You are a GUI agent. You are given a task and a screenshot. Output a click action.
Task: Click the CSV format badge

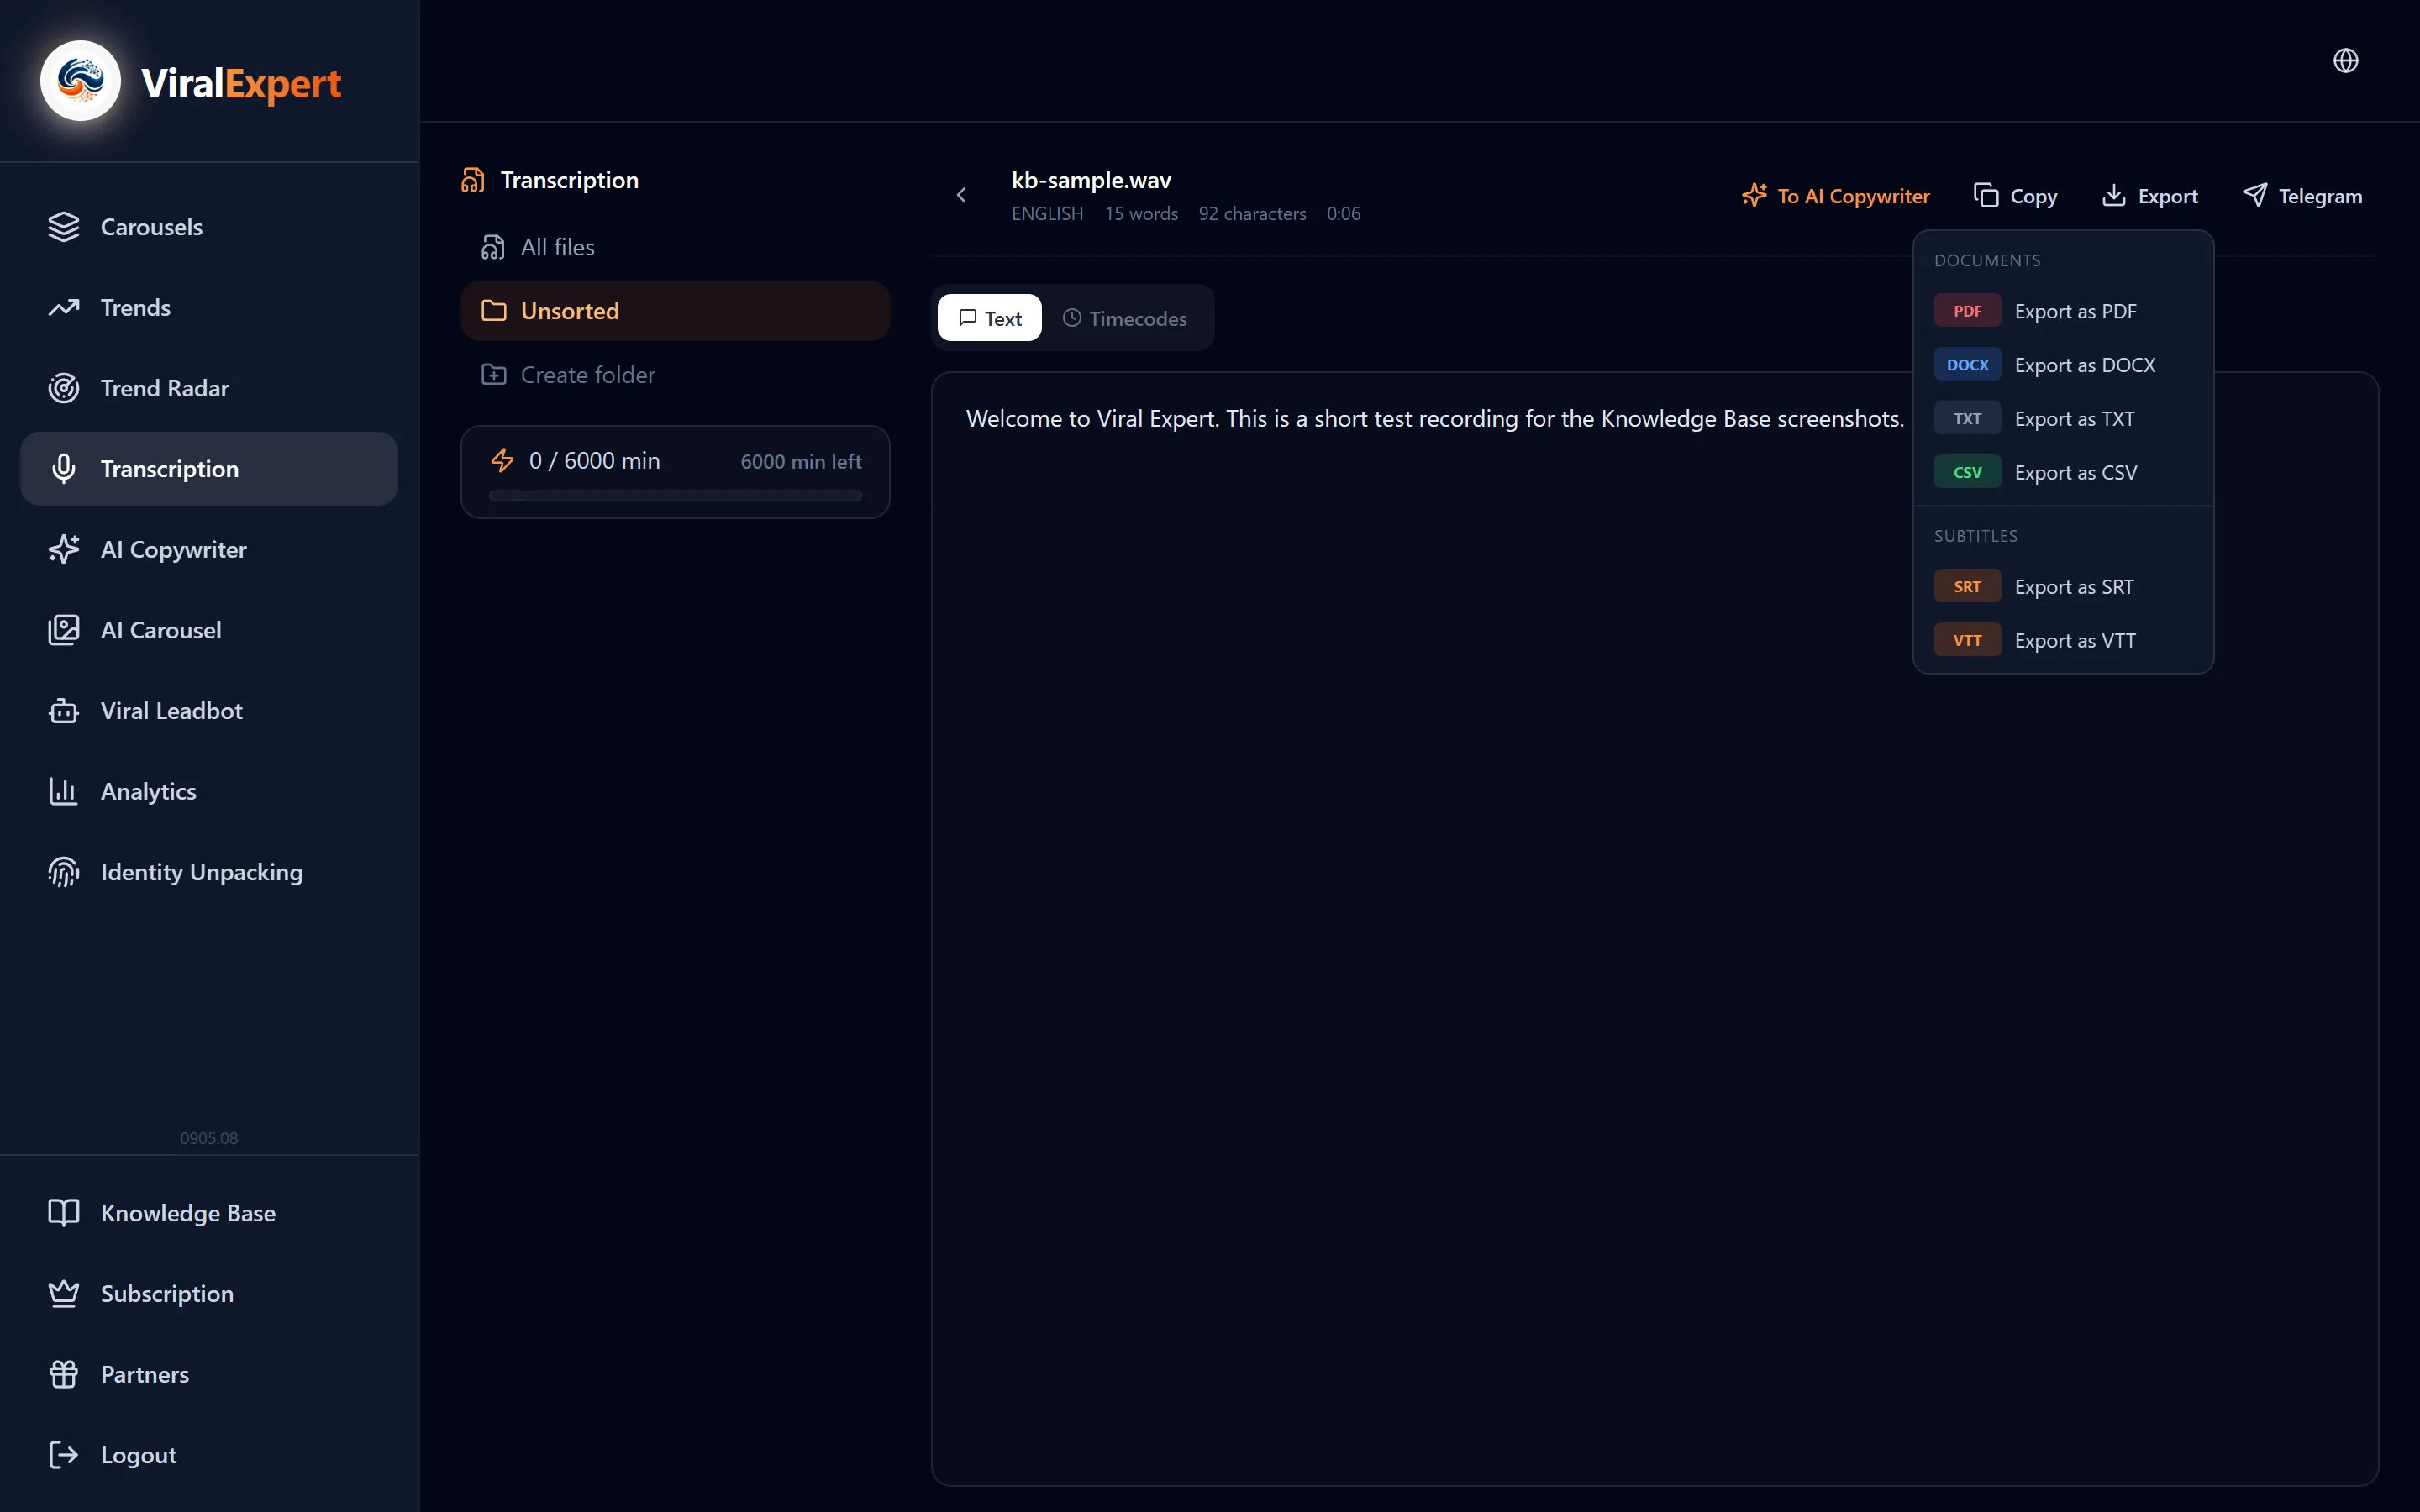(x=1967, y=473)
